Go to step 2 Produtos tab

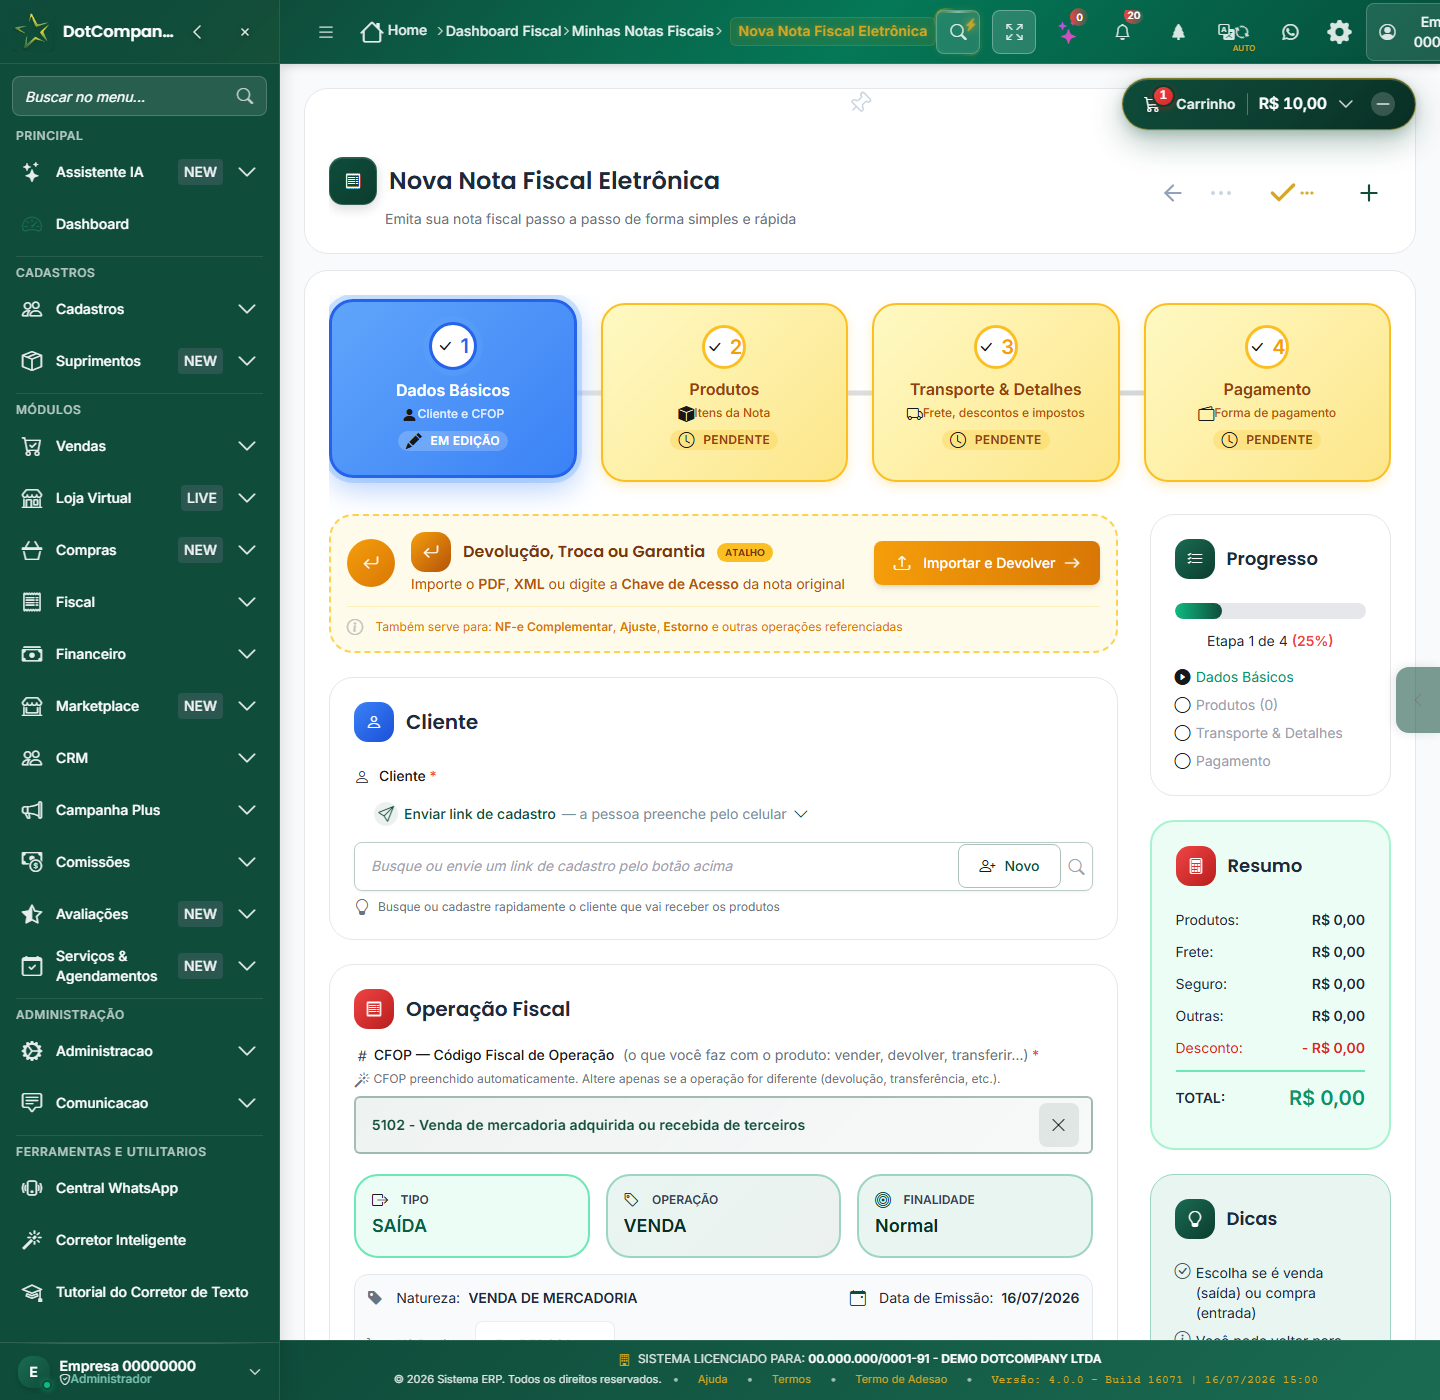coord(724,392)
